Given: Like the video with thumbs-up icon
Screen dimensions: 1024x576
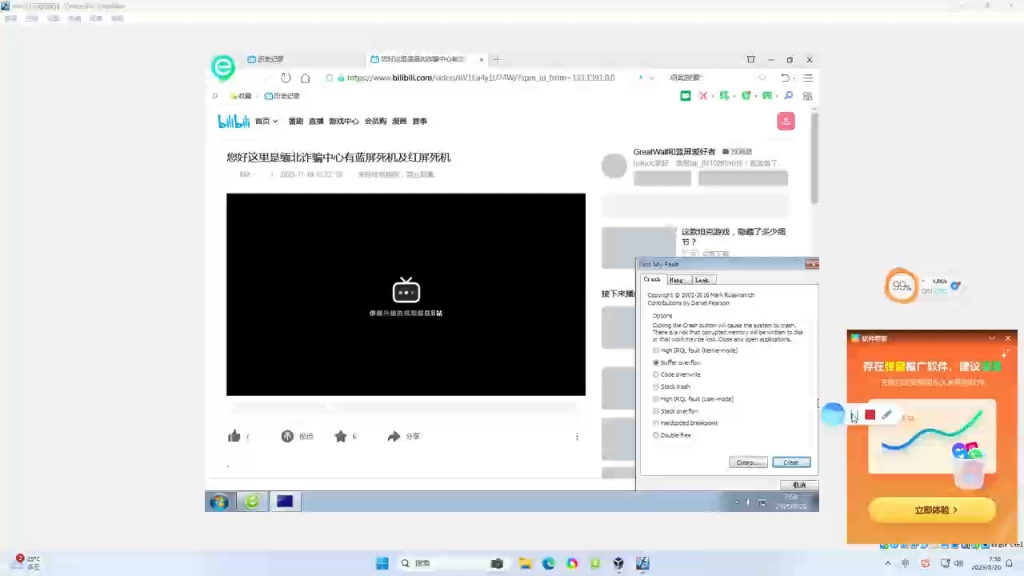Looking at the screenshot, I should (x=234, y=436).
